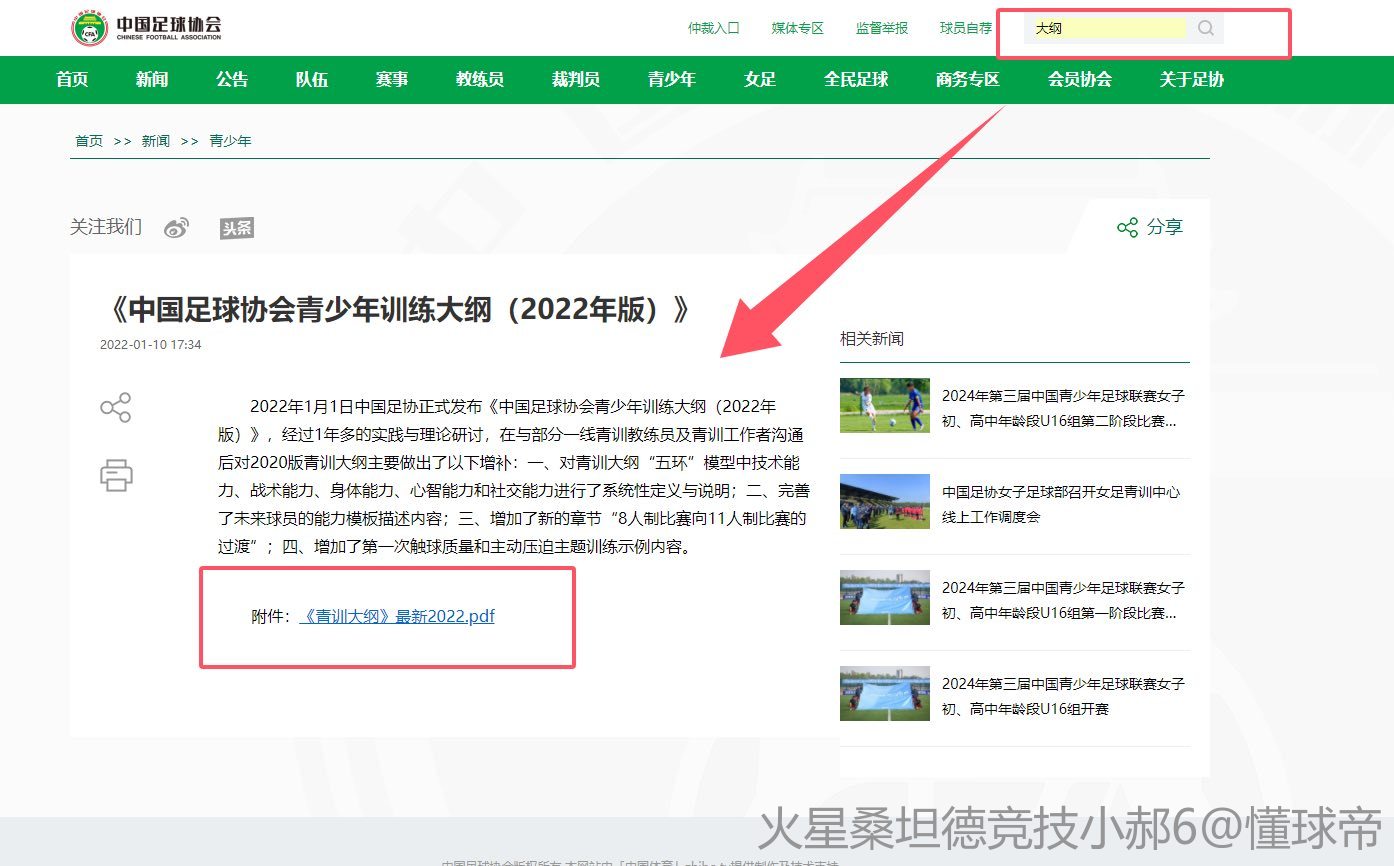Click the search field containing 大纲
This screenshot has height=866, width=1394.
(x=1106, y=28)
